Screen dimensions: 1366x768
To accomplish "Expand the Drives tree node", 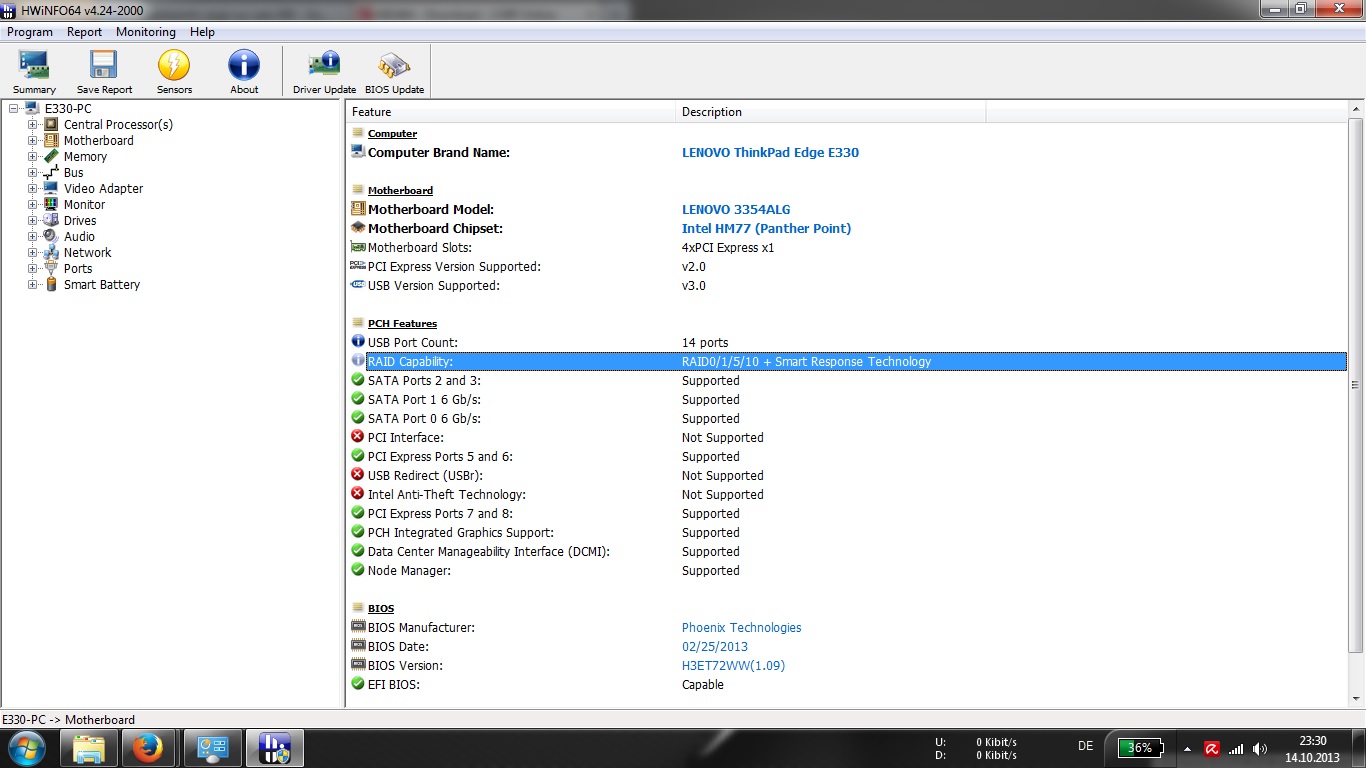I will pyautogui.click(x=33, y=220).
